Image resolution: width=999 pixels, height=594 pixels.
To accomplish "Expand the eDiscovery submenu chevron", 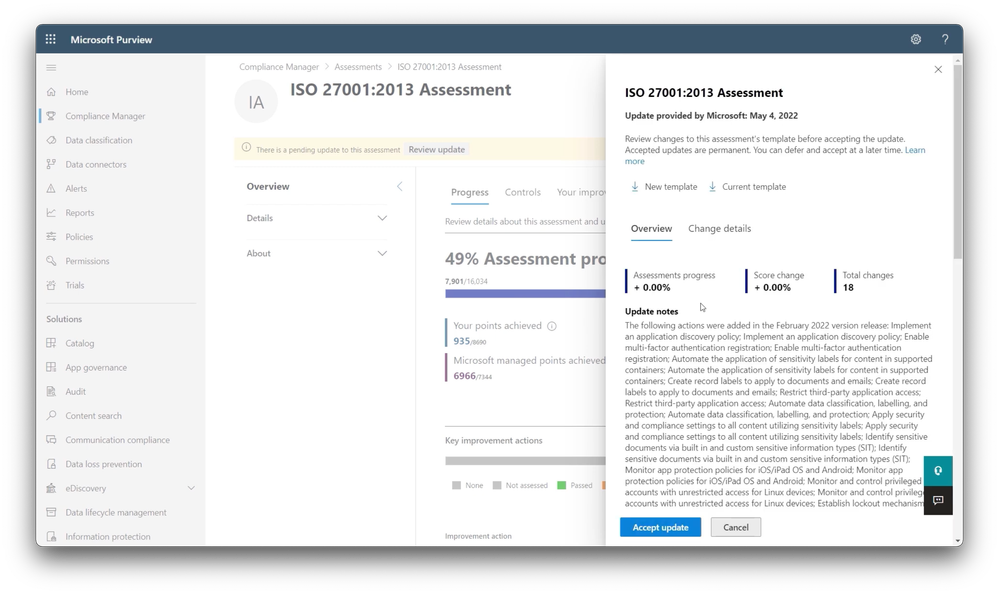I will [191, 488].
